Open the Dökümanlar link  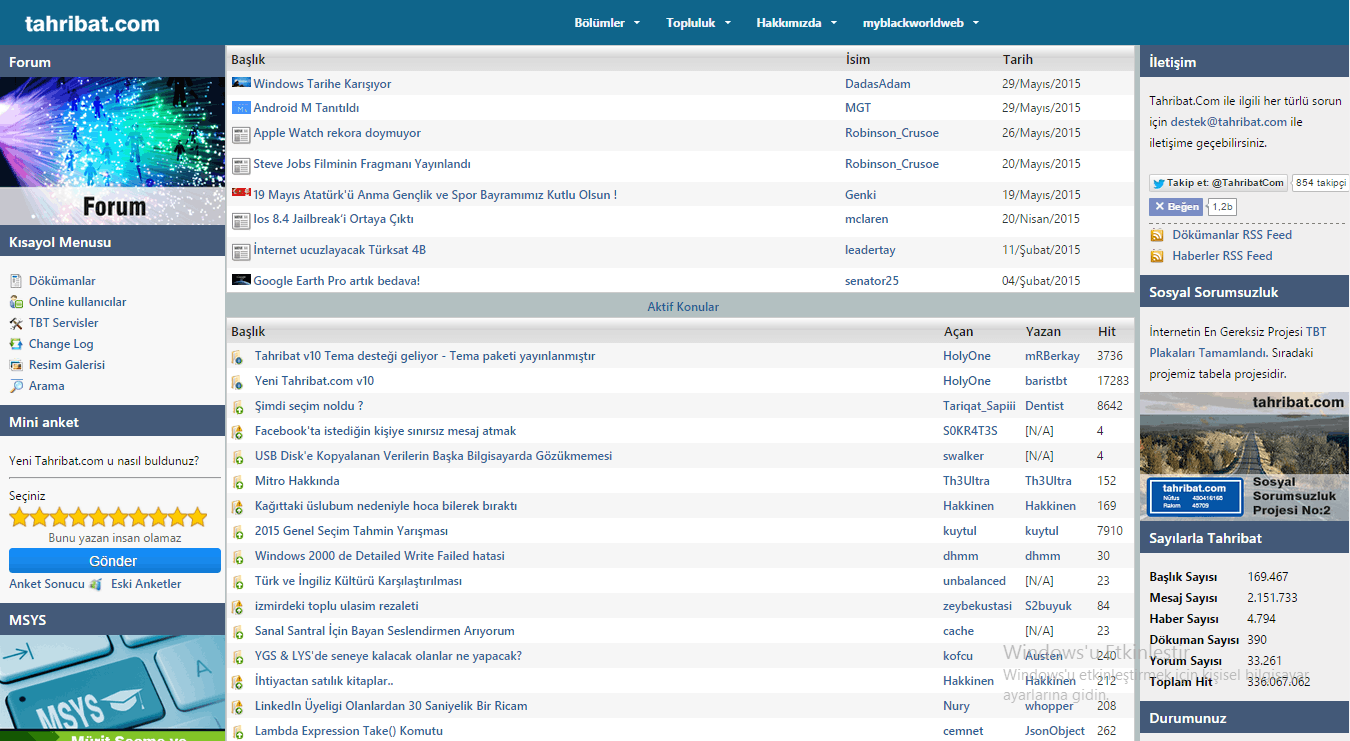[62, 281]
